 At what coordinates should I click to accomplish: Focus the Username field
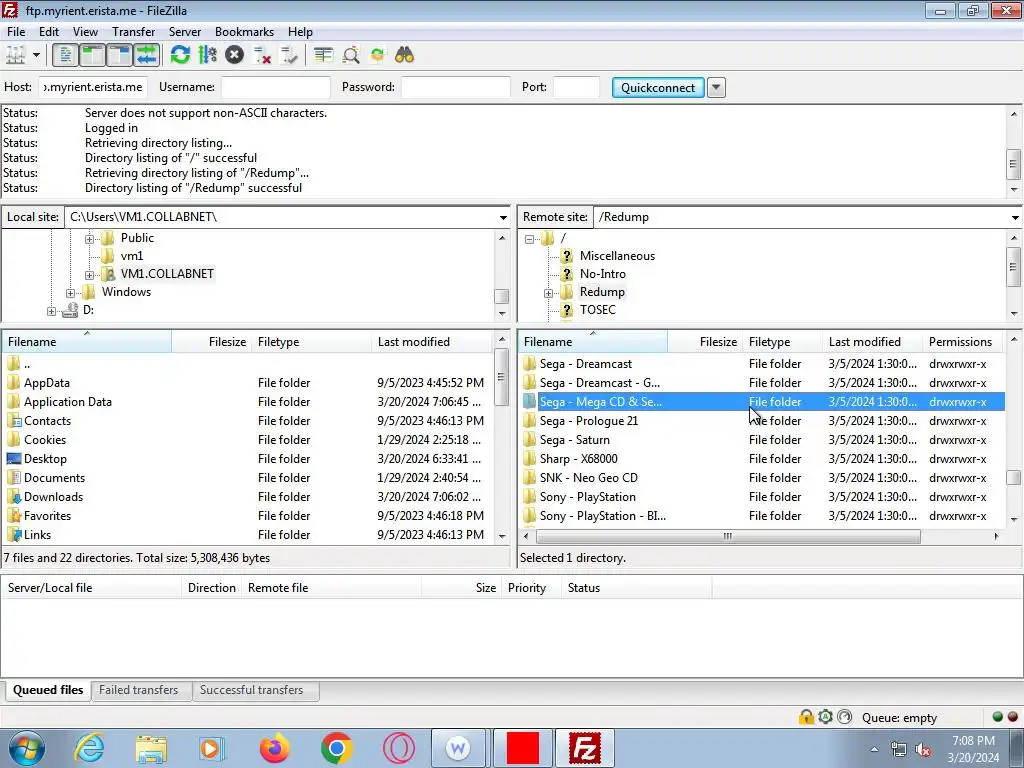tap(276, 88)
